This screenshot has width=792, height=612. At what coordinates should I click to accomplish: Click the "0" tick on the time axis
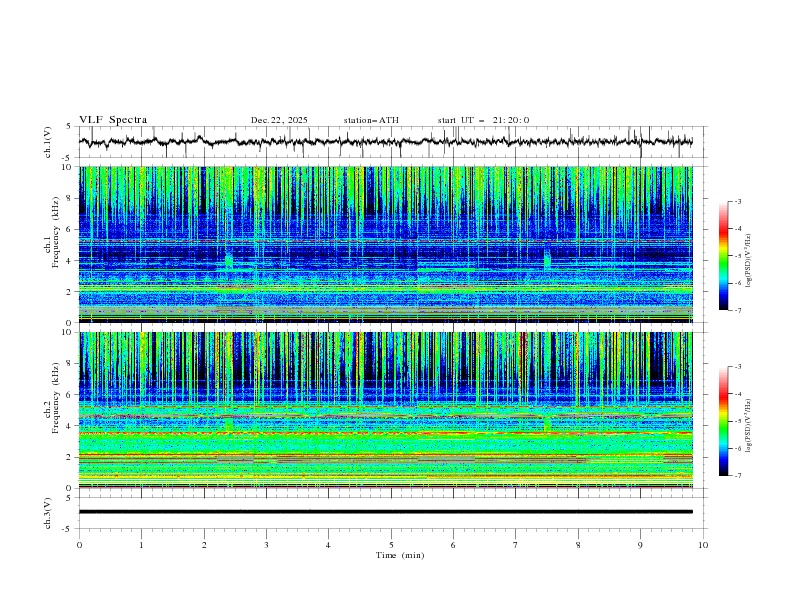pyautogui.click(x=79, y=545)
